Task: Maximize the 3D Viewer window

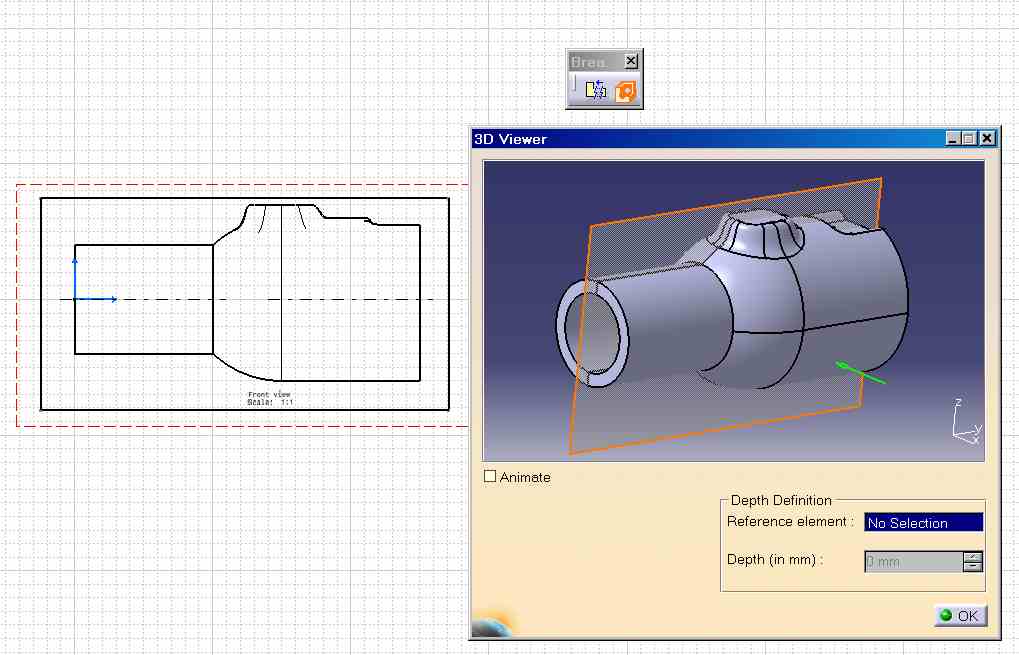Action: tap(968, 138)
